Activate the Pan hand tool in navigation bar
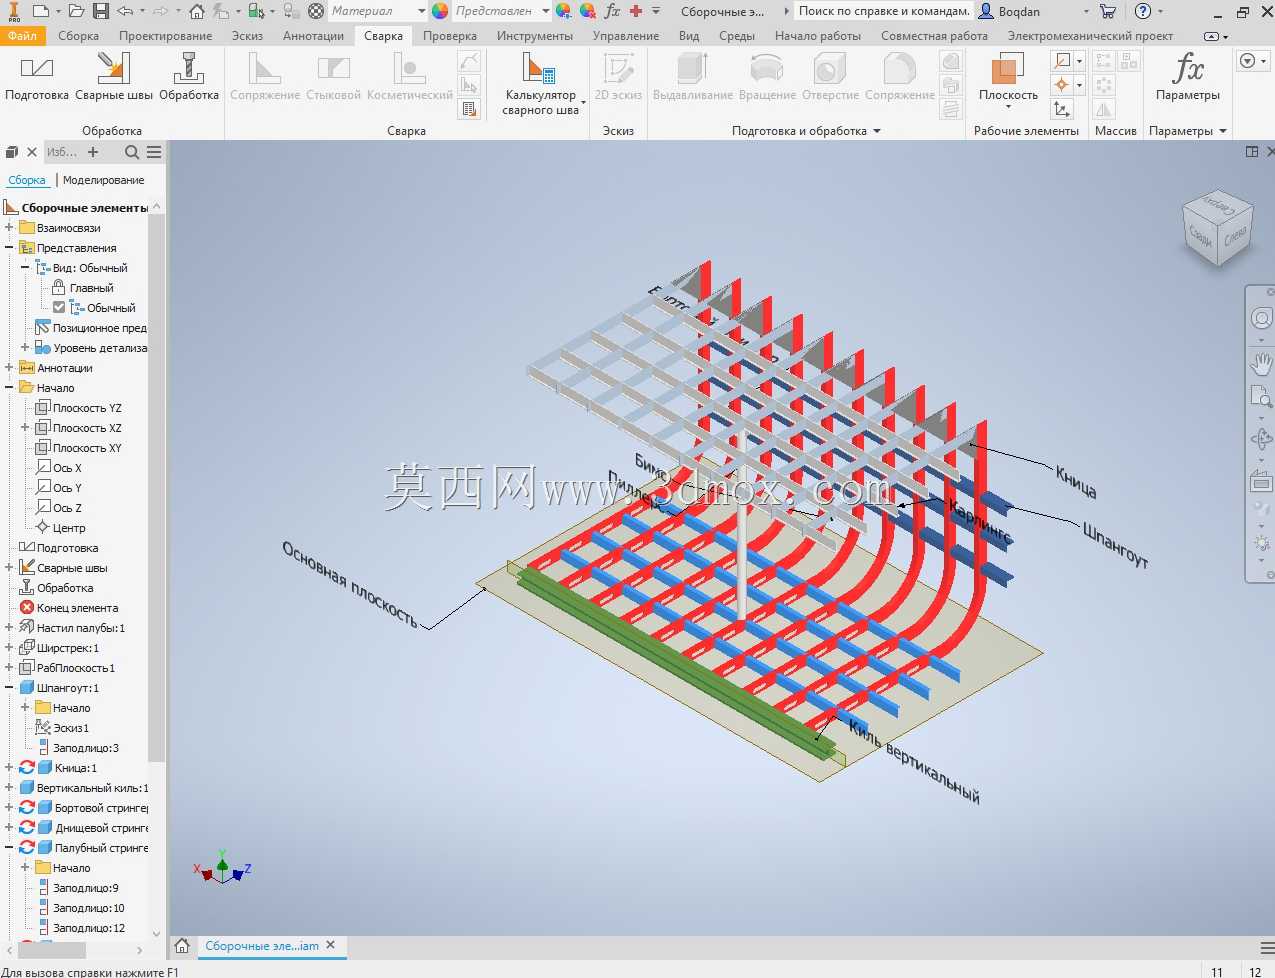The width and height of the screenshot is (1275, 978). (1262, 363)
